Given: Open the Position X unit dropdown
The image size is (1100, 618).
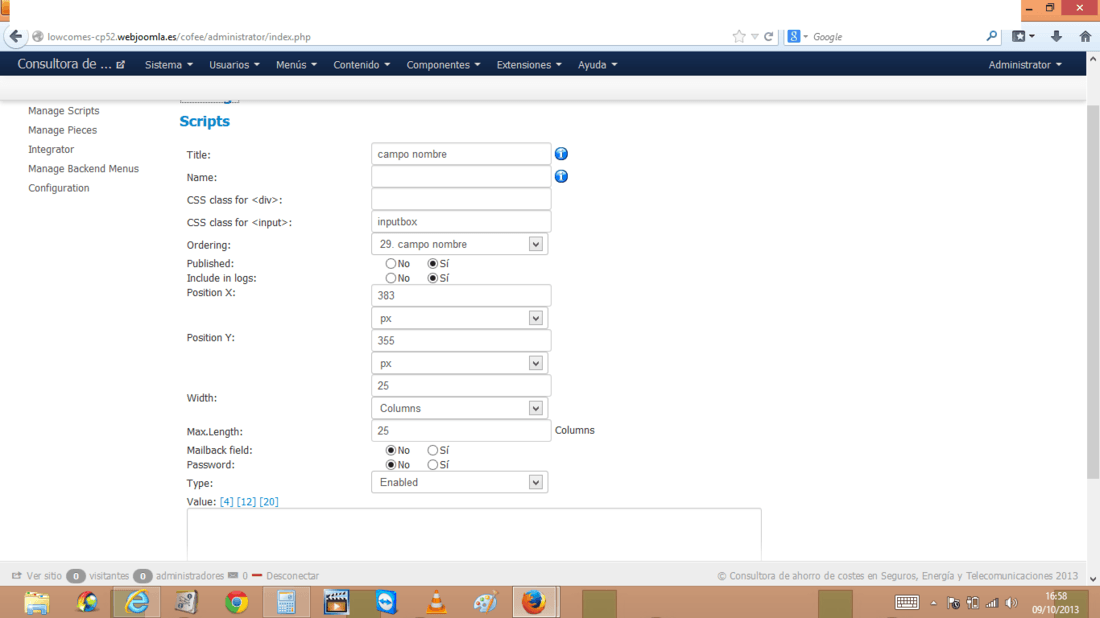Looking at the screenshot, I should click(x=460, y=318).
